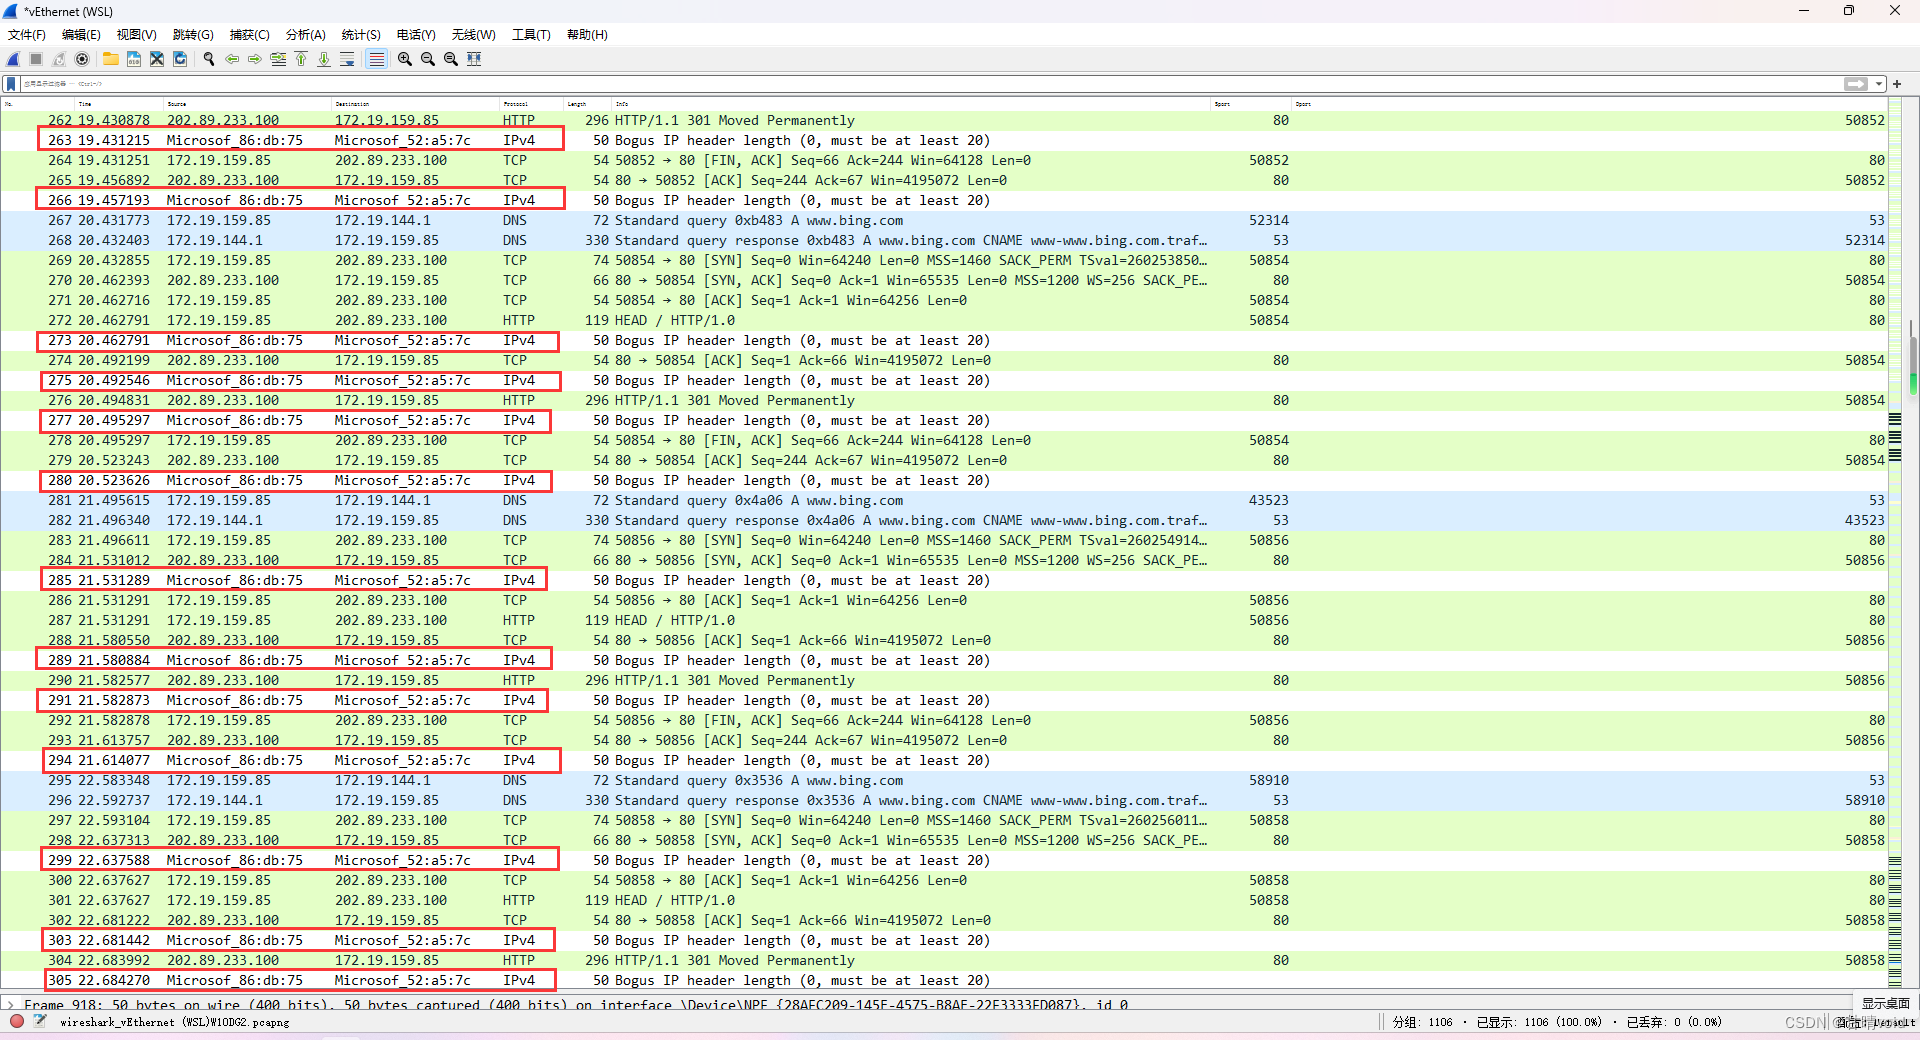
Task: Sort by the Protocol column header
Action: (x=531, y=104)
